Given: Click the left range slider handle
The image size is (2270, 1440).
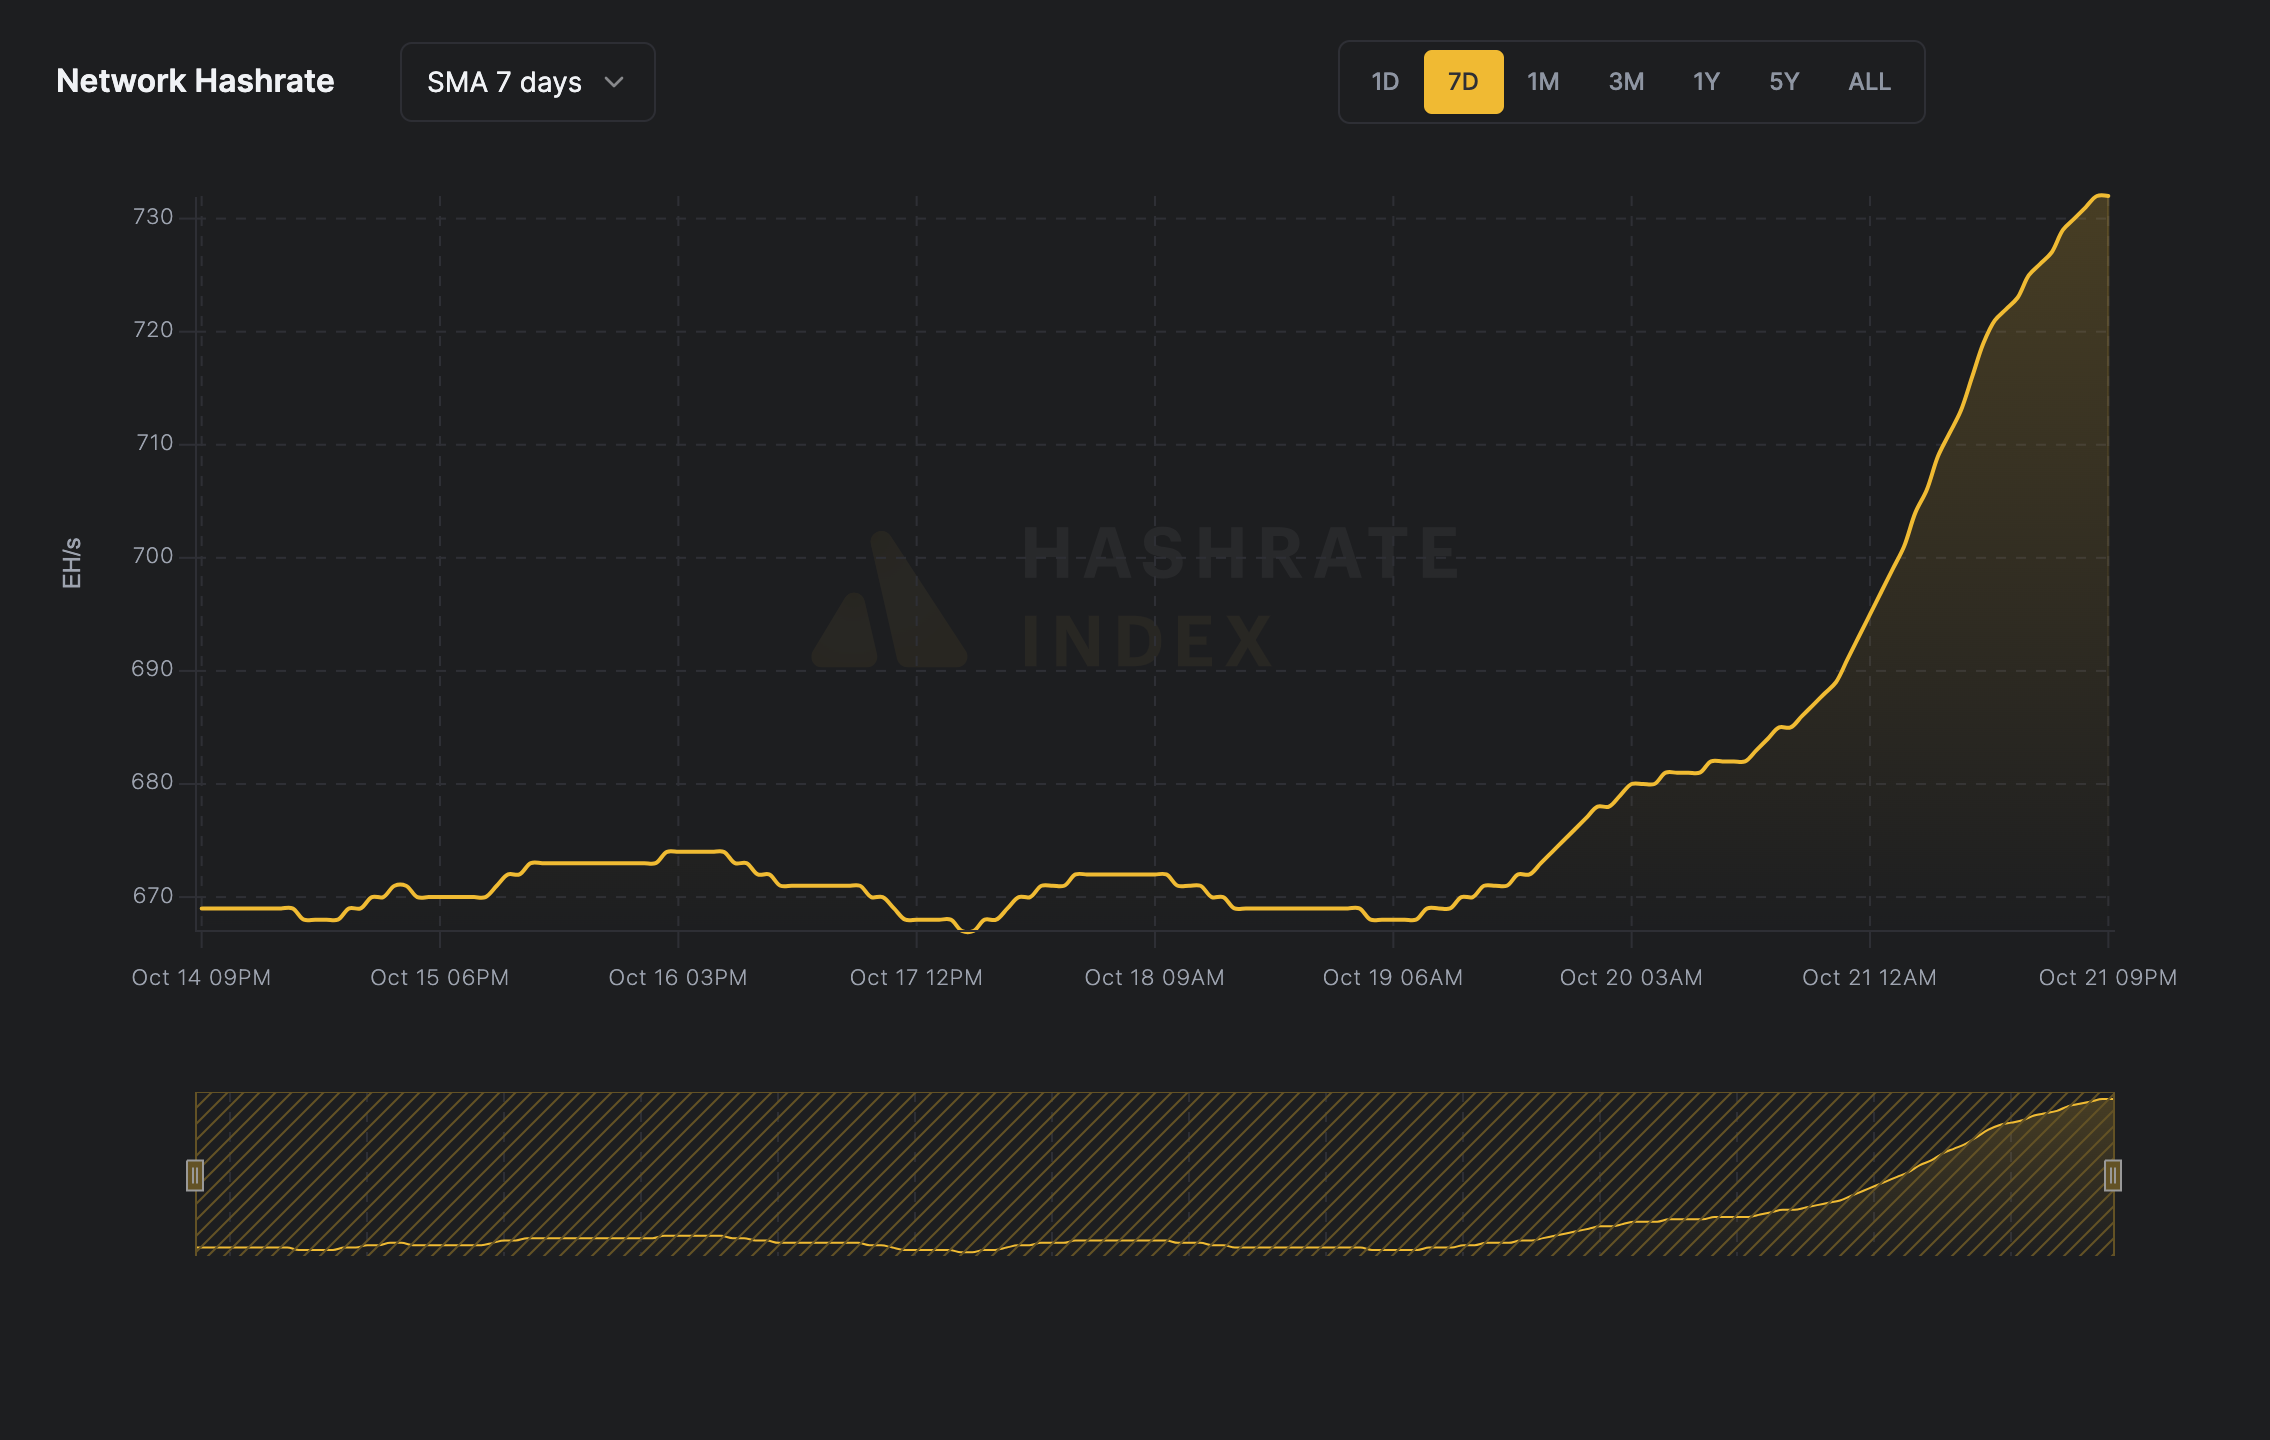Looking at the screenshot, I should 196,1177.
